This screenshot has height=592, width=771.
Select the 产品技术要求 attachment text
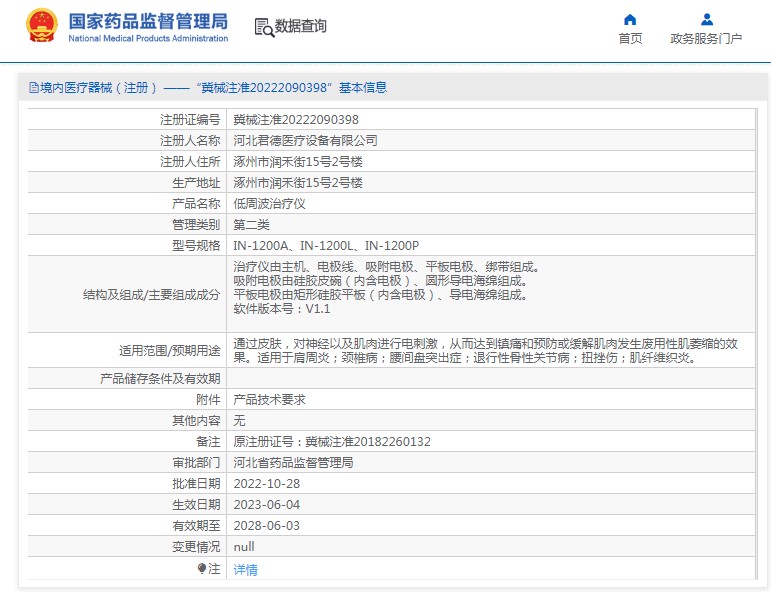(269, 399)
